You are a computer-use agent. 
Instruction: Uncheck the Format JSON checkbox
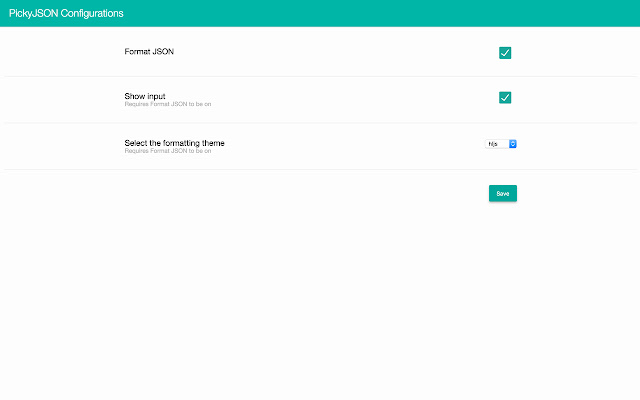tap(505, 53)
